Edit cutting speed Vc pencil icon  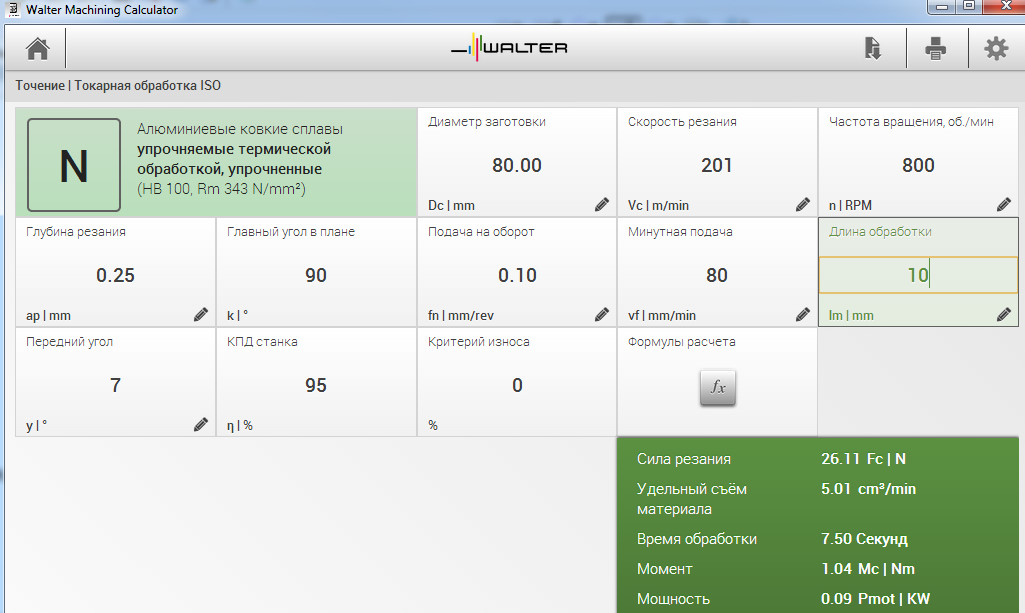[x=803, y=205]
